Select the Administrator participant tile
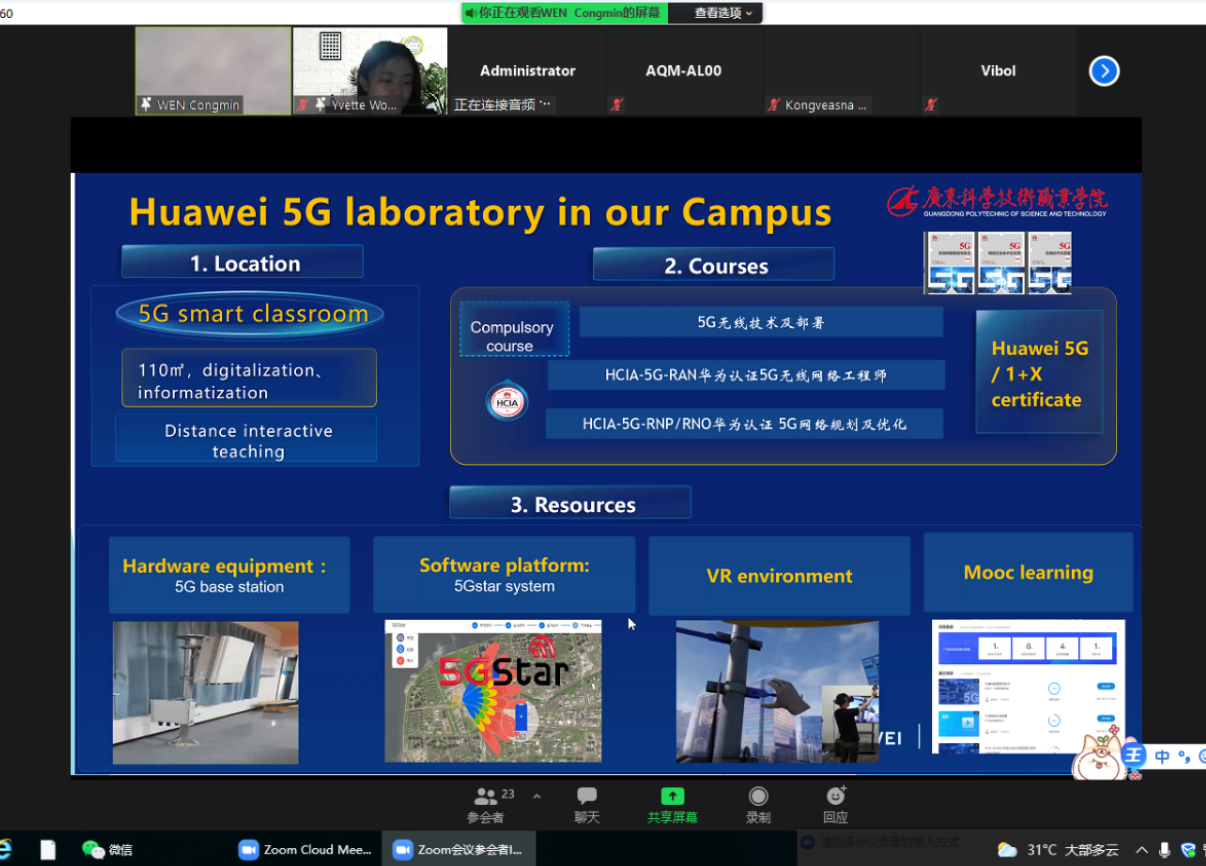 pyautogui.click(x=527, y=71)
